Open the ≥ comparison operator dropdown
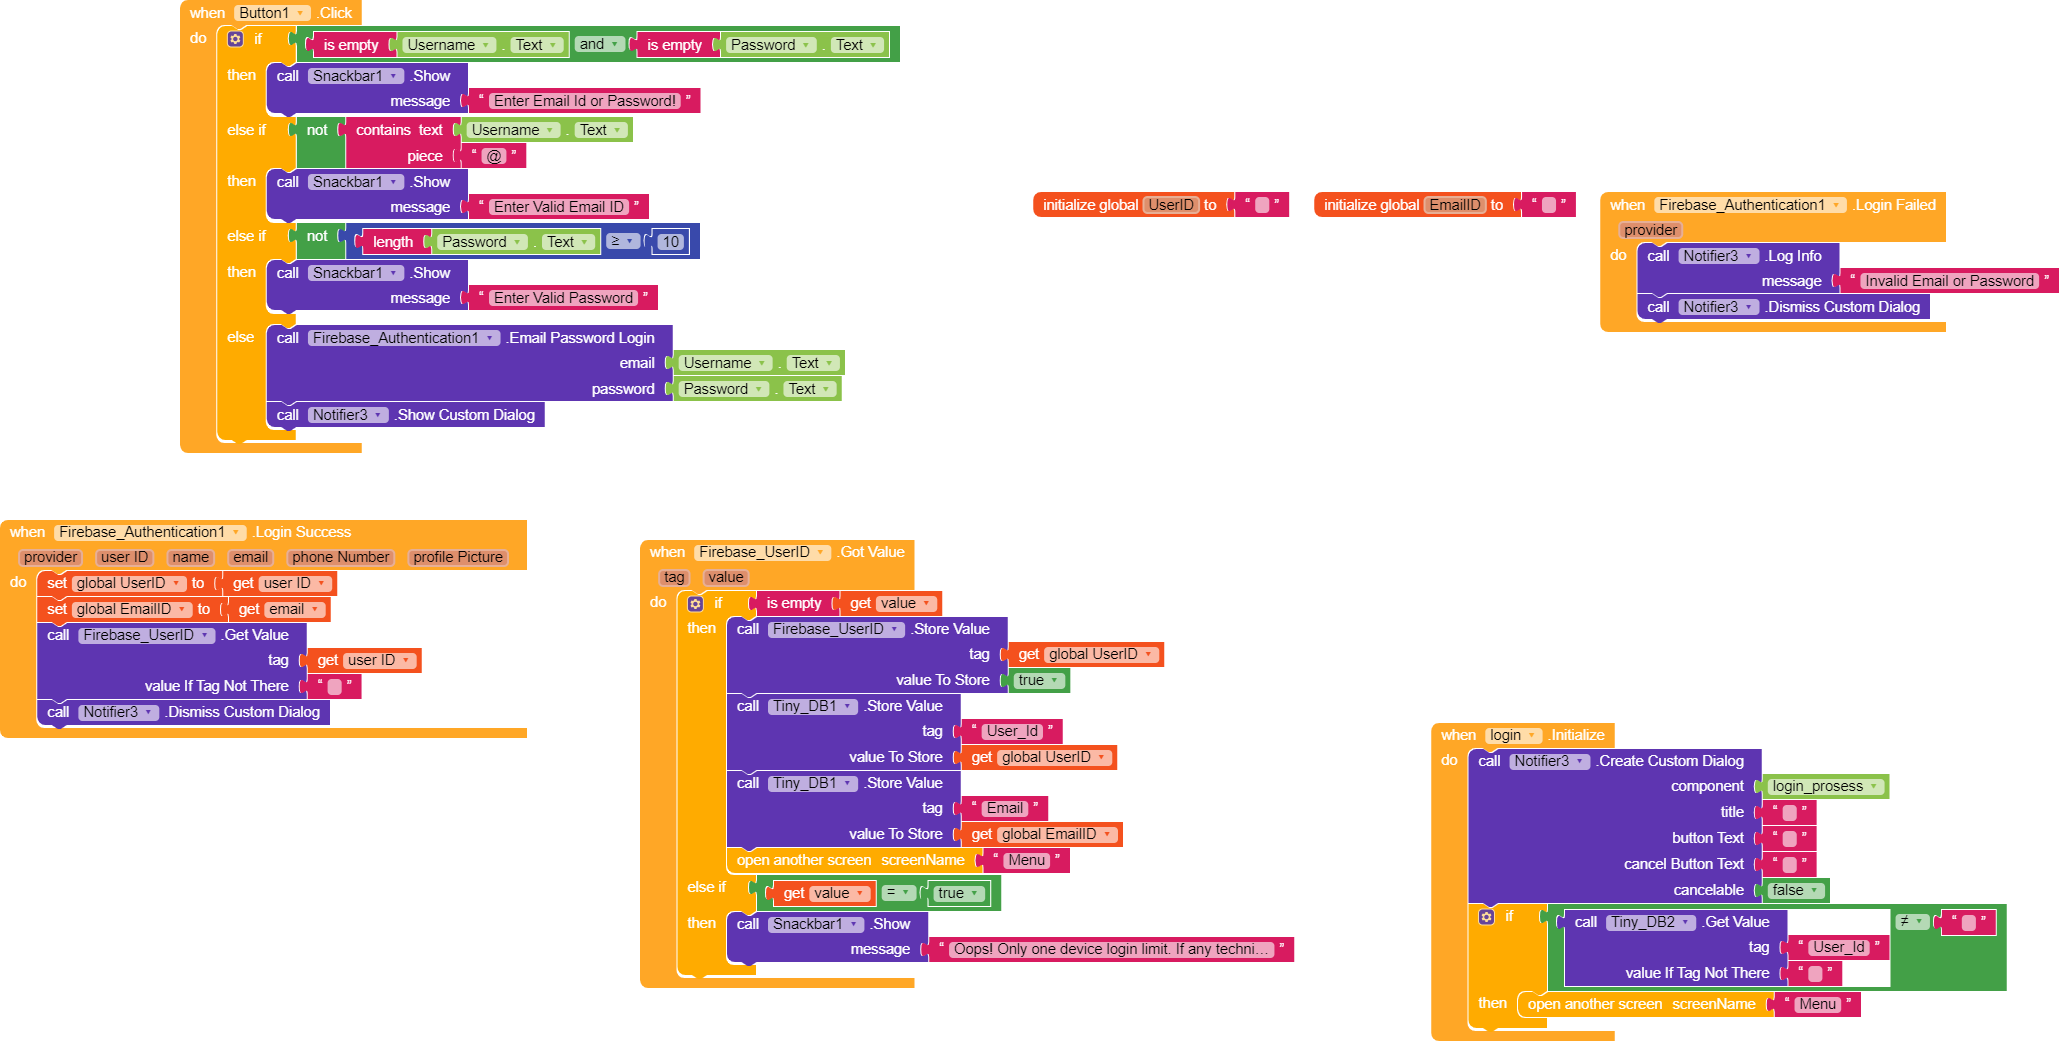This screenshot has width=2059, height=1041. (622, 241)
